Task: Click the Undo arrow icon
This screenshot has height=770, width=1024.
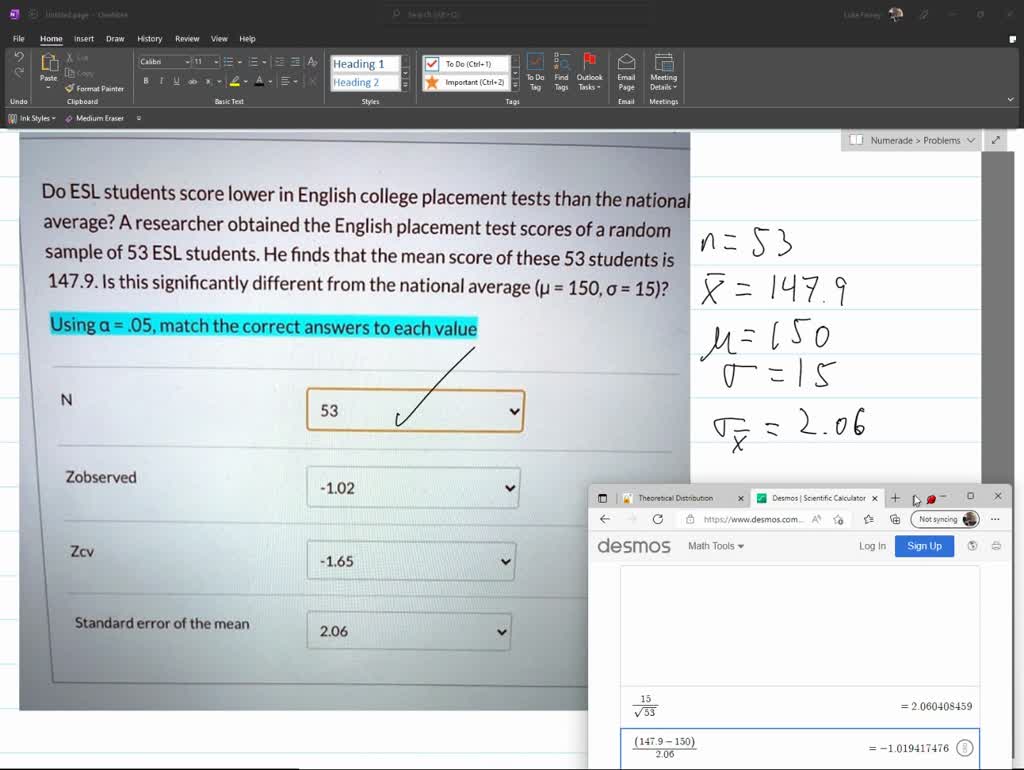Action: [x=19, y=57]
